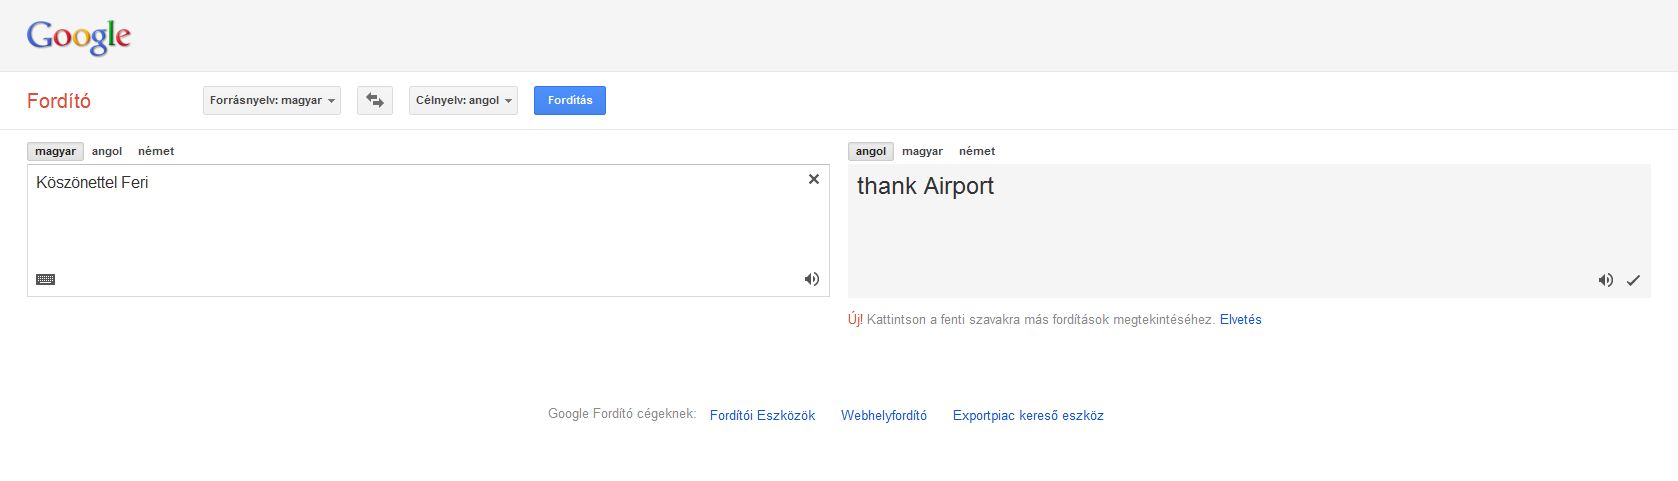1678x481 pixels.
Task: Choose német as target language tab
Action: click(x=977, y=151)
